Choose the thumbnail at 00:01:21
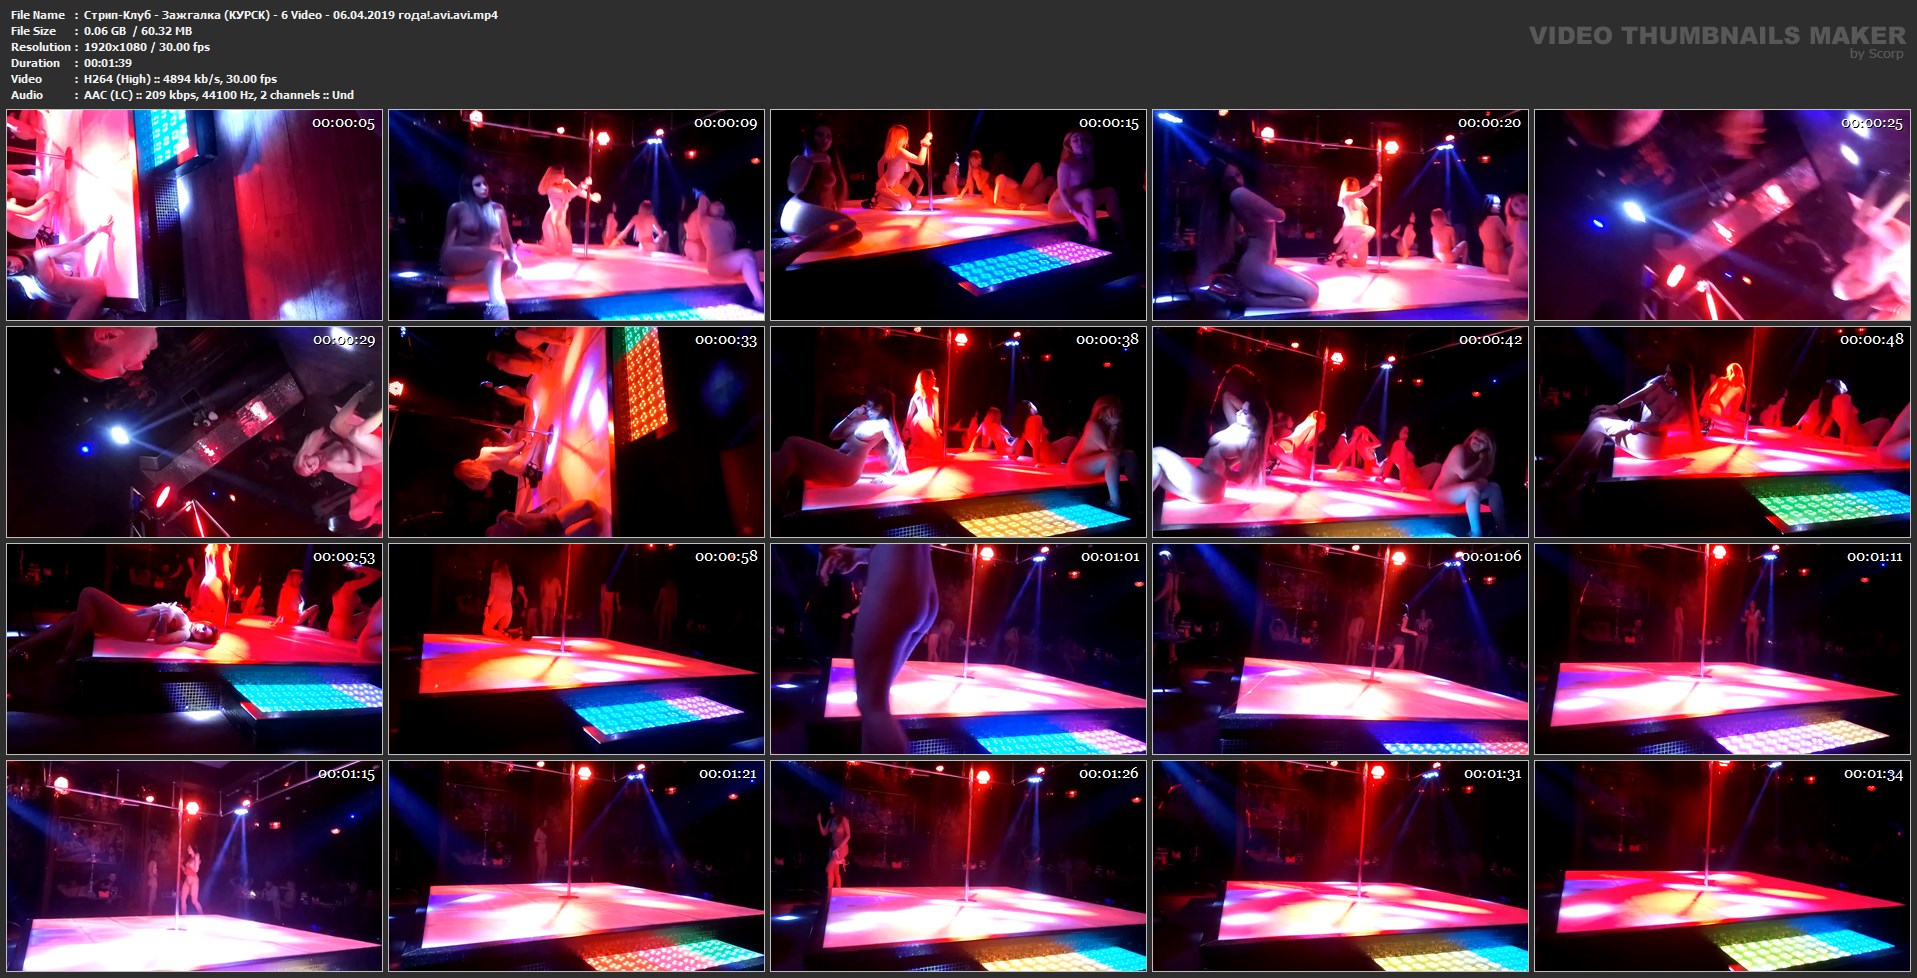The width and height of the screenshot is (1917, 978). point(576,866)
